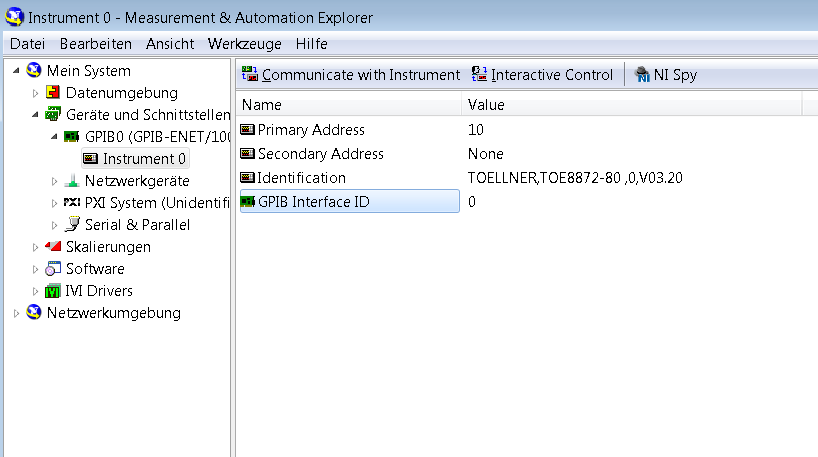This screenshot has width=818, height=457.
Task: Open the Datei menu
Action: (27, 44)
